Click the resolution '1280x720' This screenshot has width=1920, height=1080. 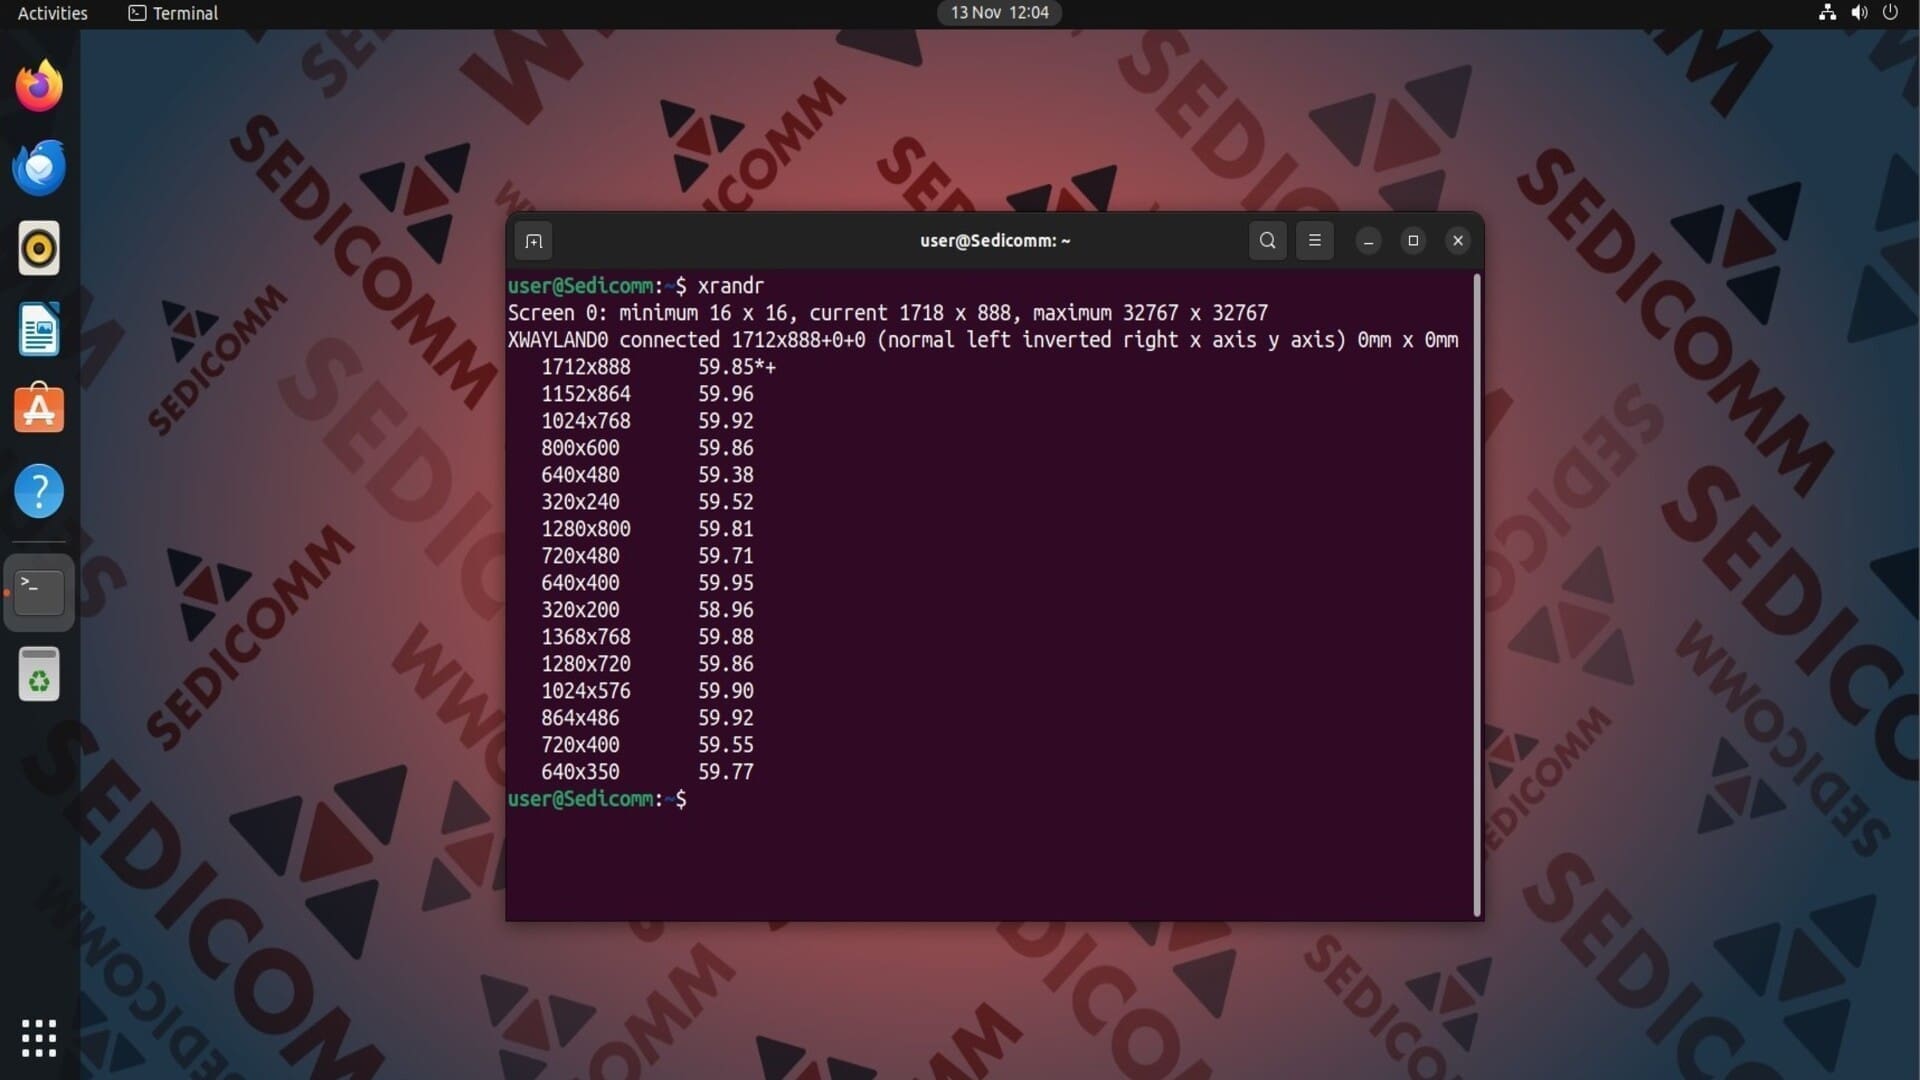(586, 664)
